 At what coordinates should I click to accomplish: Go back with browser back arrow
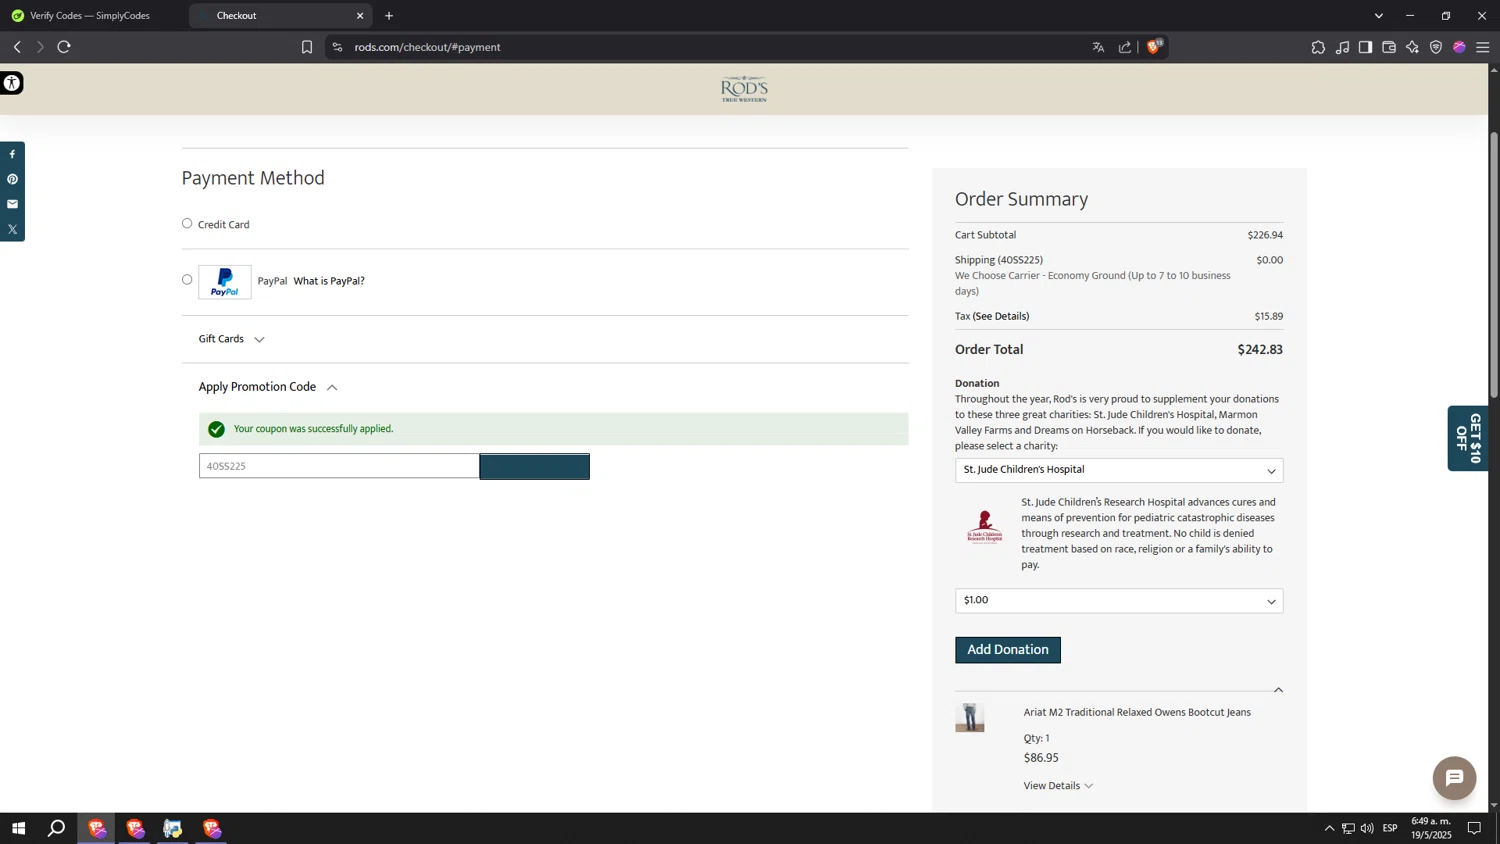coord(17,47)
